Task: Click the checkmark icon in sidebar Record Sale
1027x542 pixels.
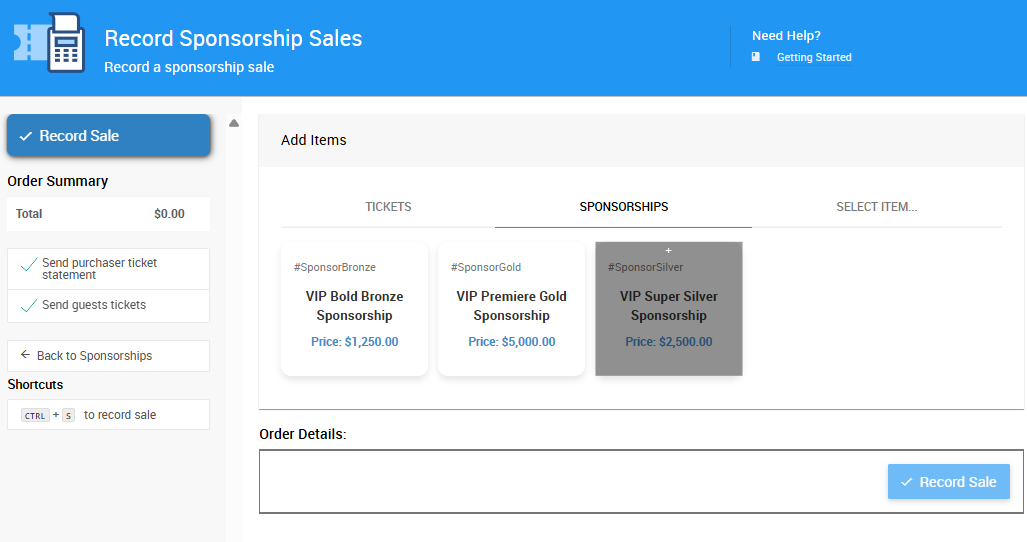Action: (x=26, y=136)
